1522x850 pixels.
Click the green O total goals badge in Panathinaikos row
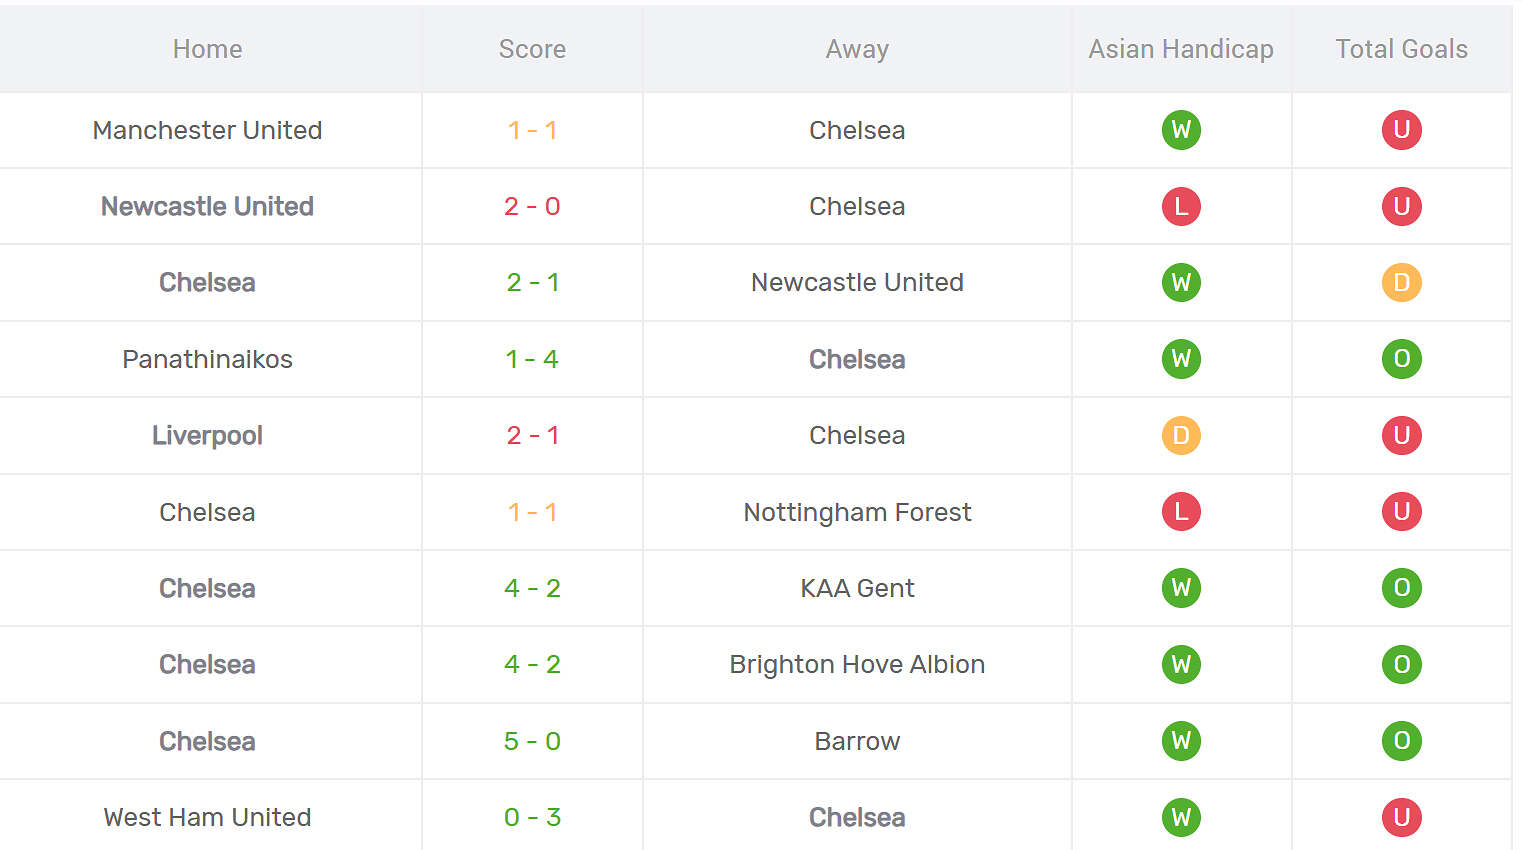click(x=1401, y=359)
